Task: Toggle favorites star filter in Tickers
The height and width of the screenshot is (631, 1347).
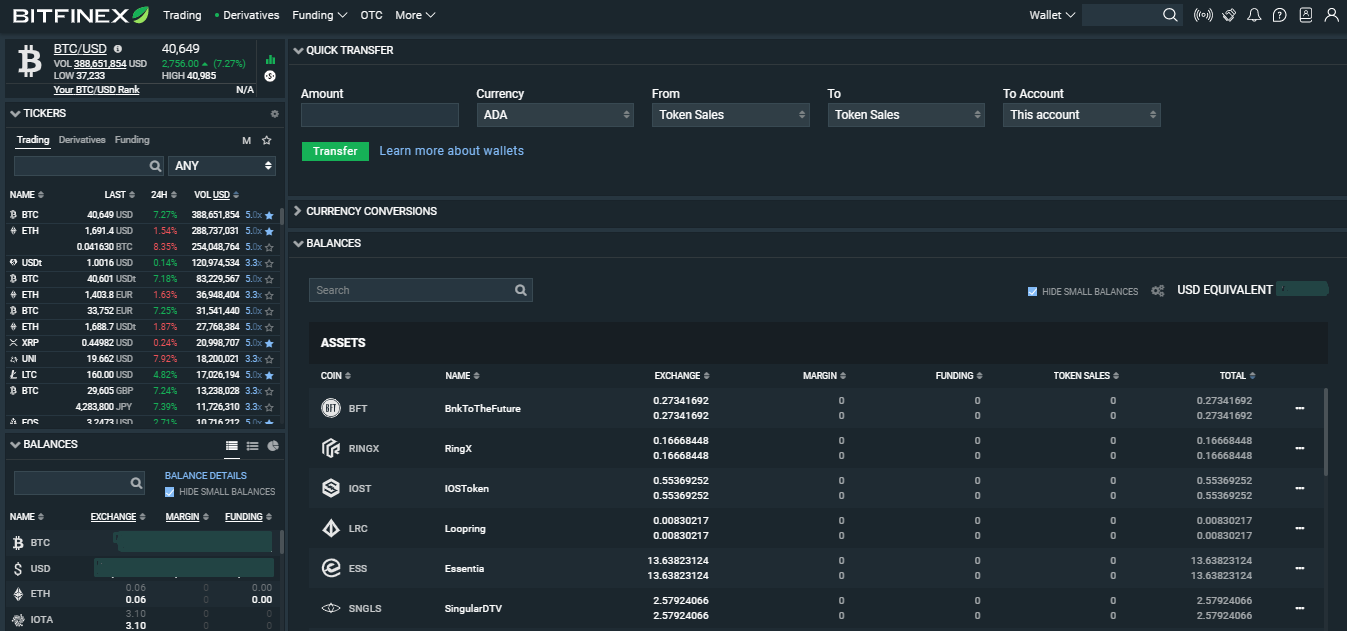Action: [267, 140]
